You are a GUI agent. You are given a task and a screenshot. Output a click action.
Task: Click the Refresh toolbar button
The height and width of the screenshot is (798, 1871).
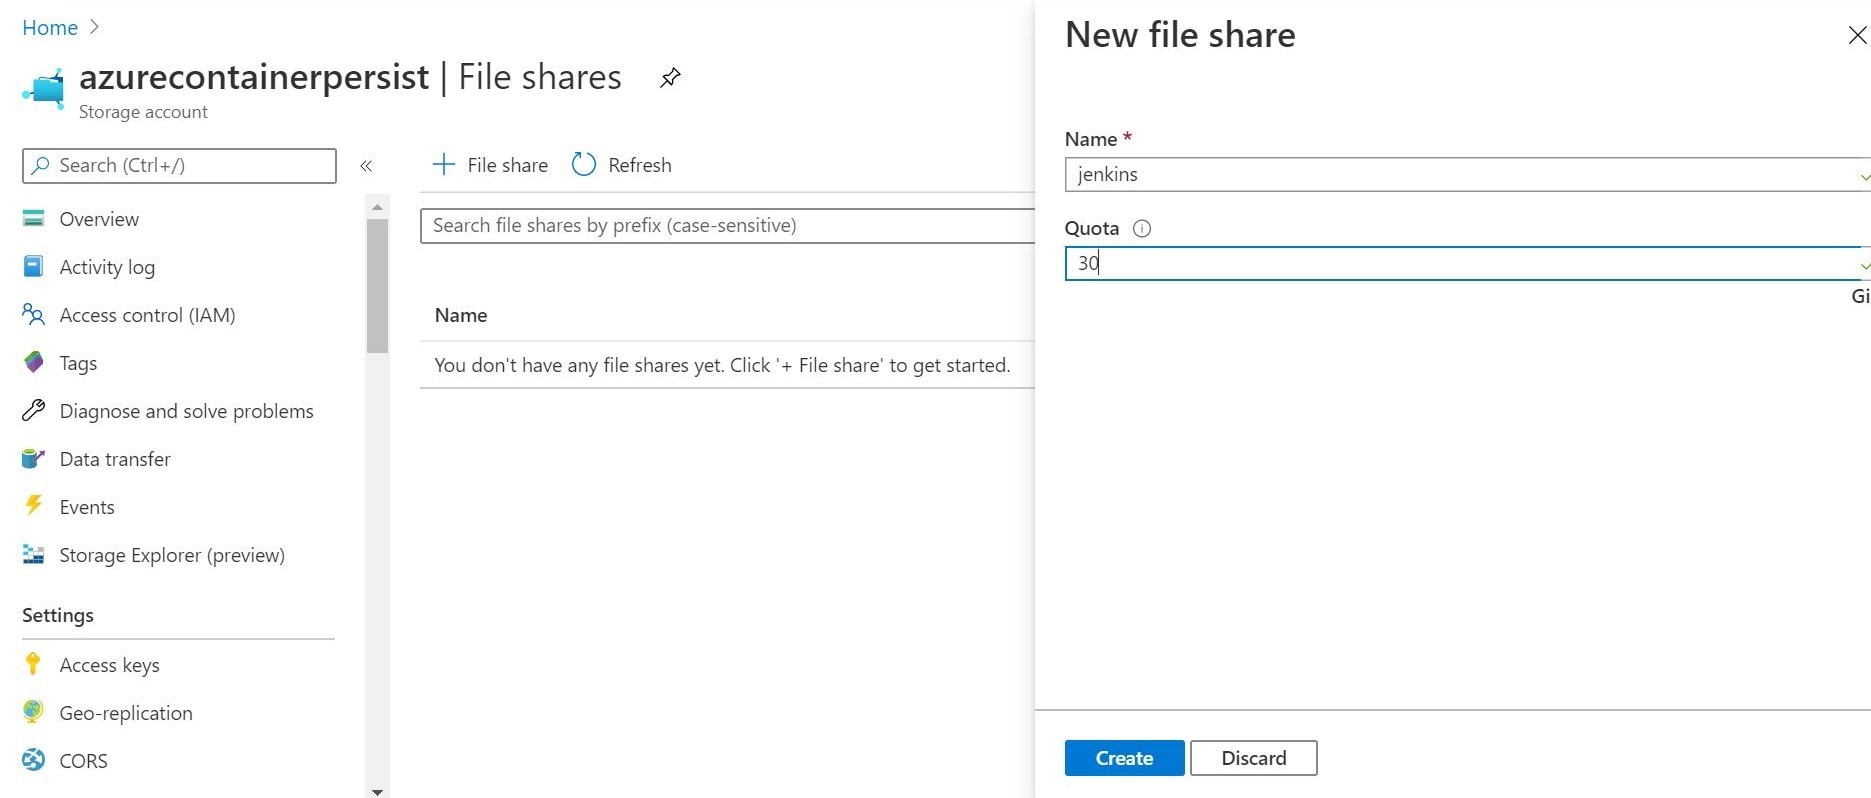[622, 164]
